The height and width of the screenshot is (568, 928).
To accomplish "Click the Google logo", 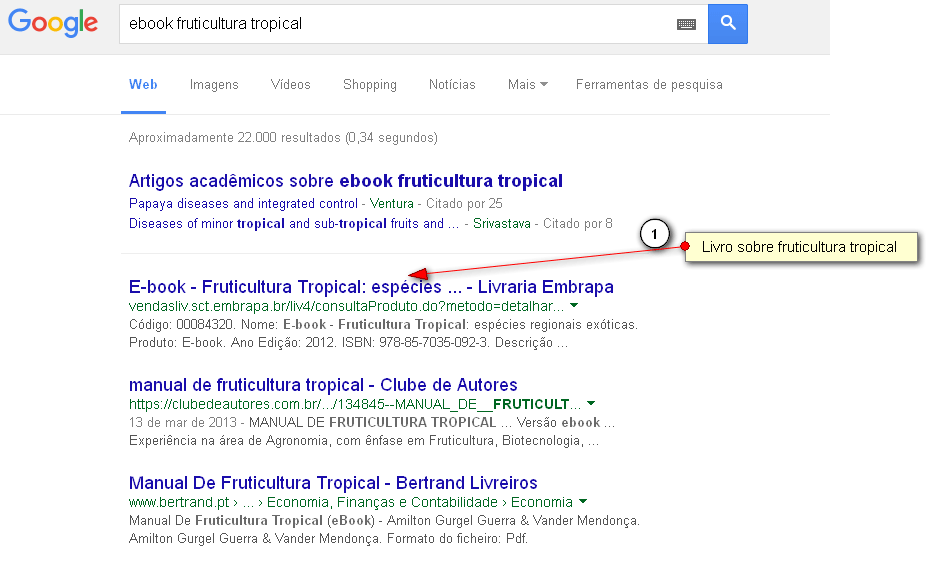I will tap(54, 23).
